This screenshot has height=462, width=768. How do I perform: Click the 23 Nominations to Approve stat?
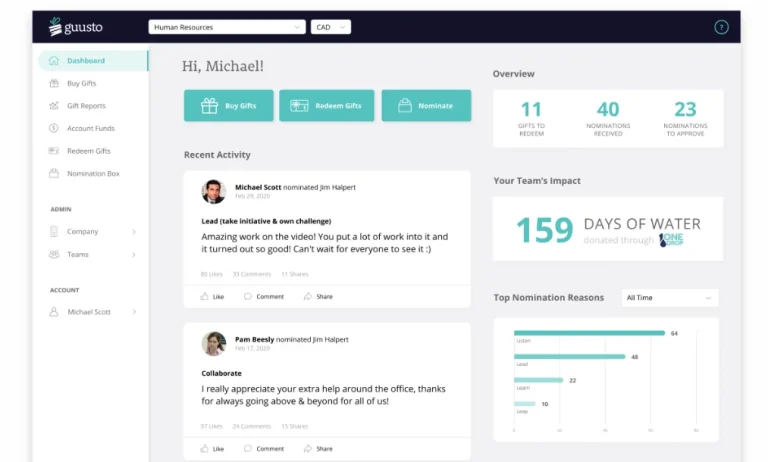click(685, 118)
